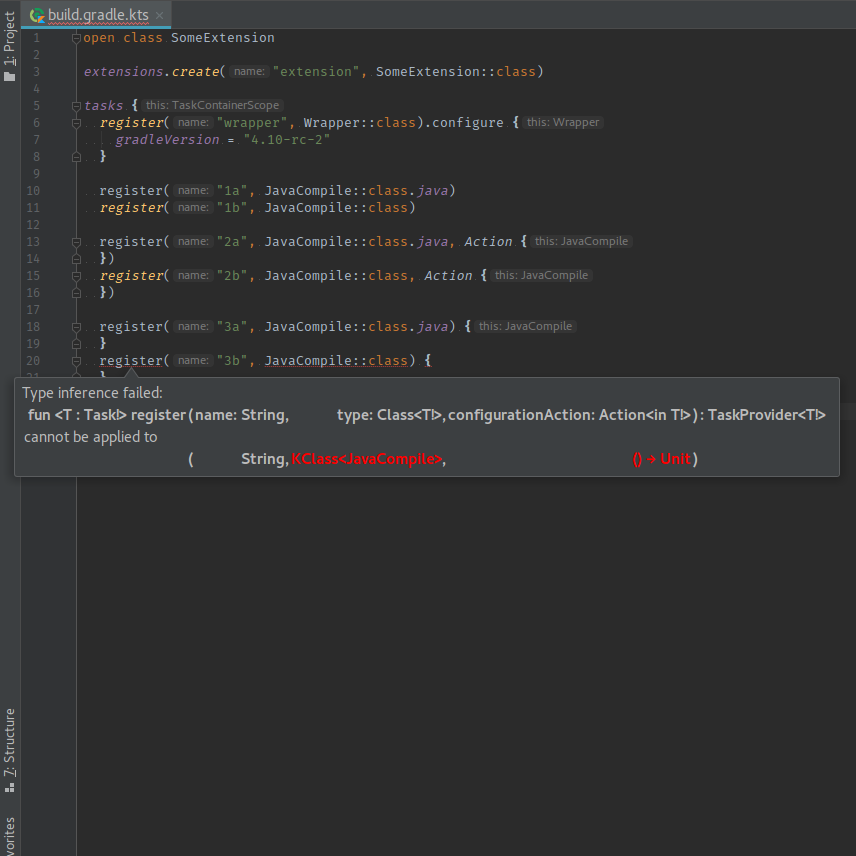Click the "2a" string on line 13
The height and width of the screenshot is (856, 856).
(x=232, y=241)
